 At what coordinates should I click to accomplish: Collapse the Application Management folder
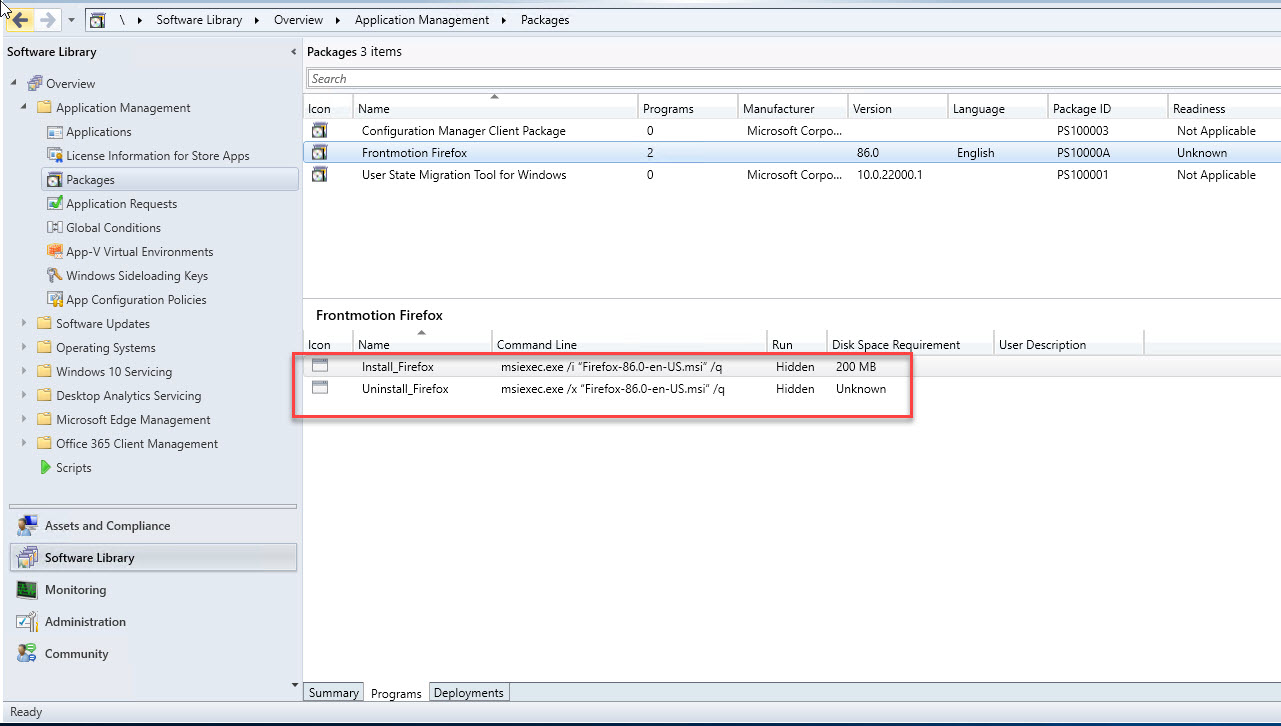(x=24, y=107)
